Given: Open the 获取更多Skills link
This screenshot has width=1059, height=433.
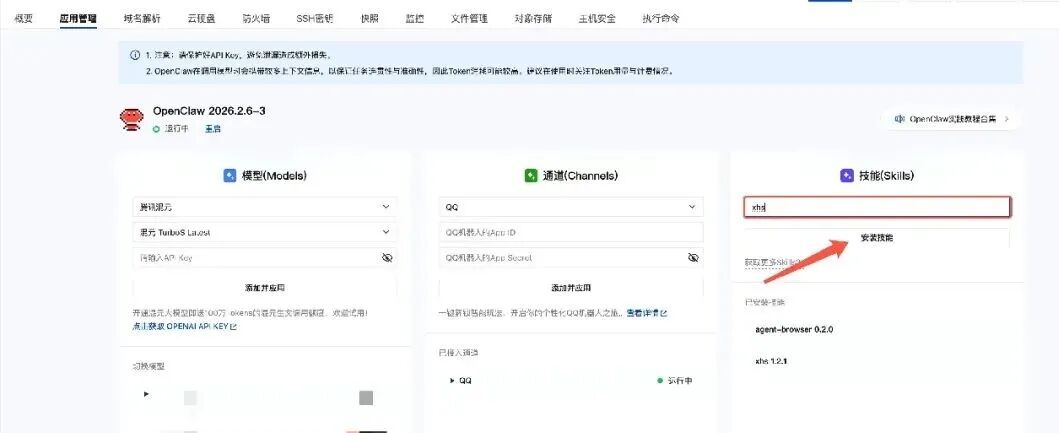Looking at the screenshot, I should (x=772, y=262).
